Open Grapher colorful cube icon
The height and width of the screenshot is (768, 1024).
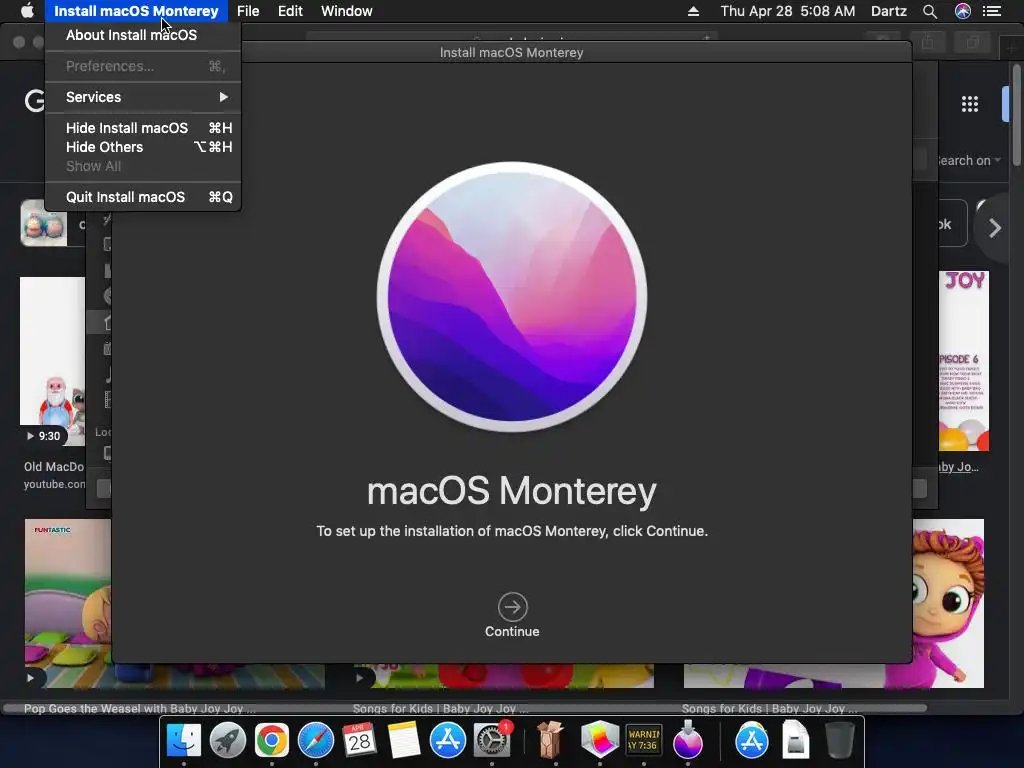coord(600,741)
